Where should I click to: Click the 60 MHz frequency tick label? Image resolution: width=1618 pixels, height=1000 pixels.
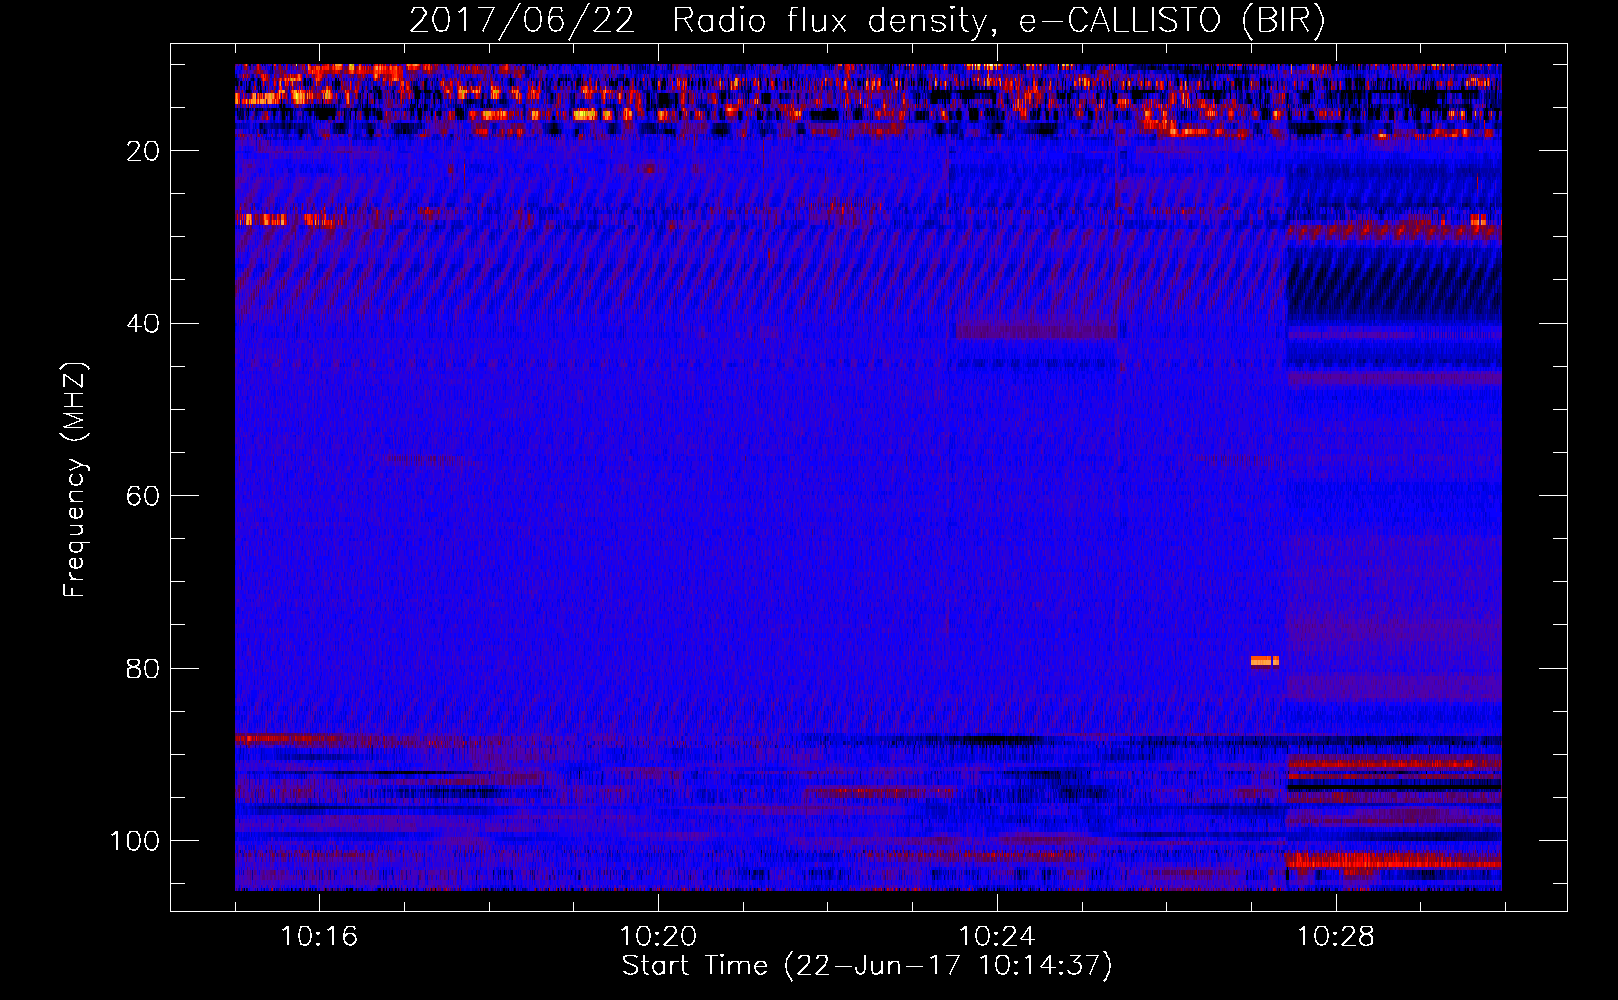143,496
